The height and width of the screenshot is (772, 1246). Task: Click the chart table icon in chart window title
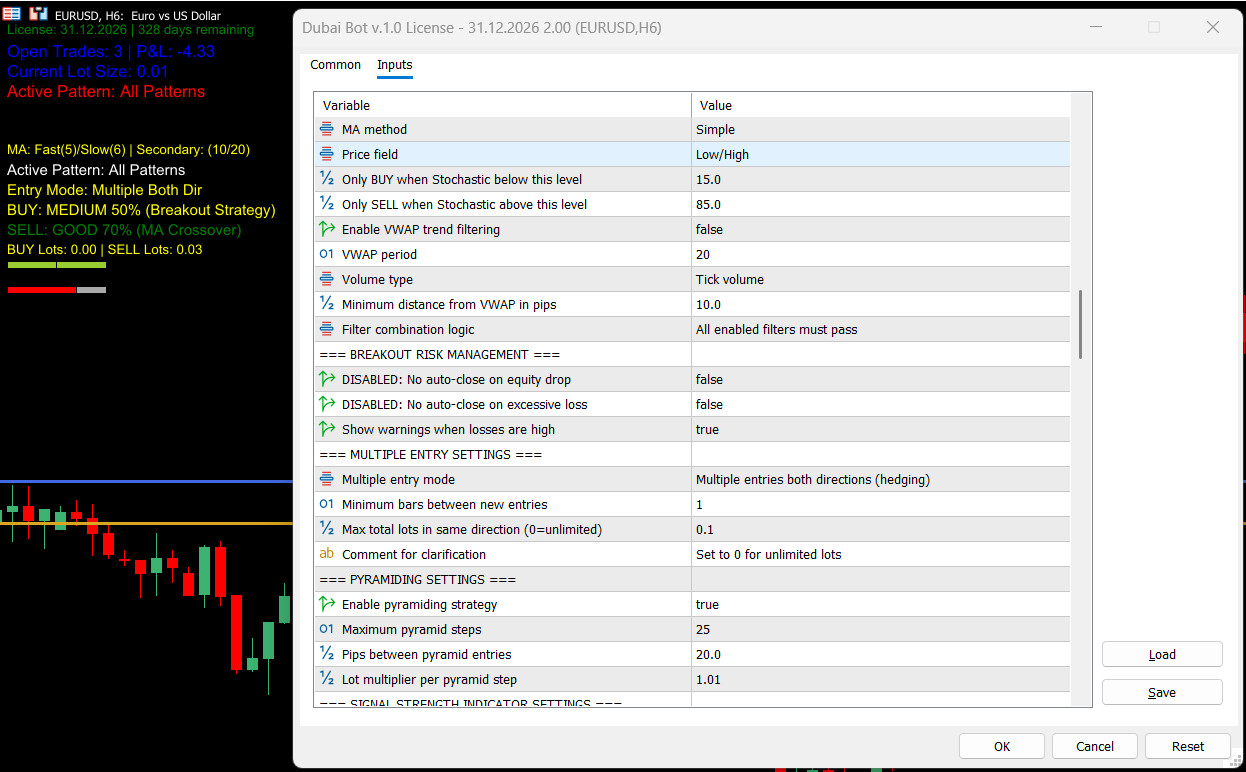pyautogui.click(x=11, y=14)
